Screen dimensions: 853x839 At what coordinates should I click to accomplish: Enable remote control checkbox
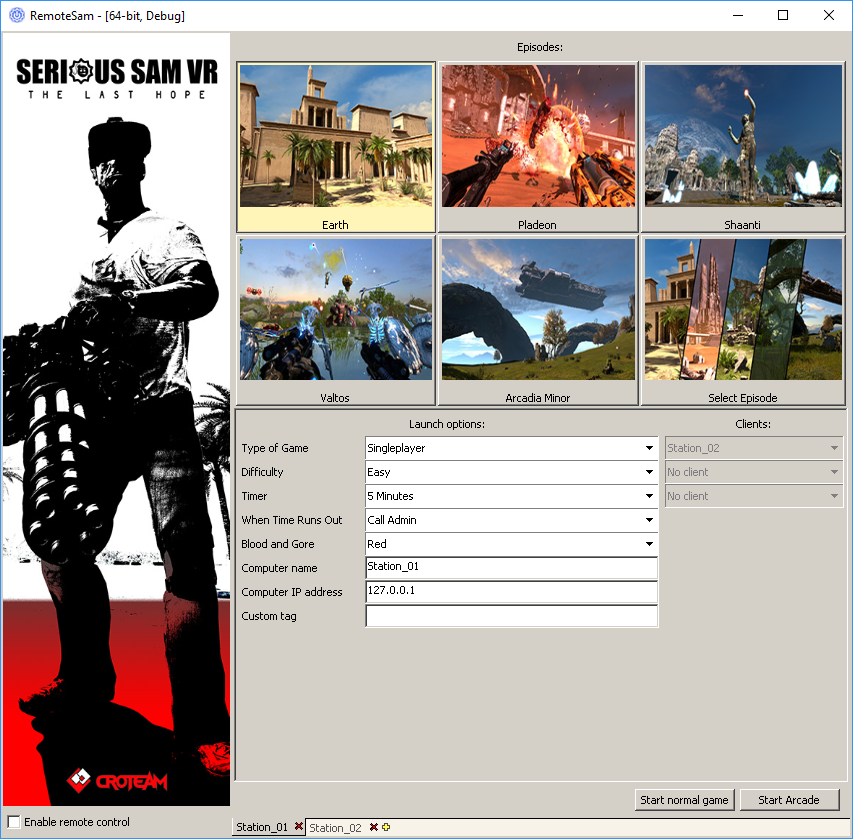coord(14,822)
